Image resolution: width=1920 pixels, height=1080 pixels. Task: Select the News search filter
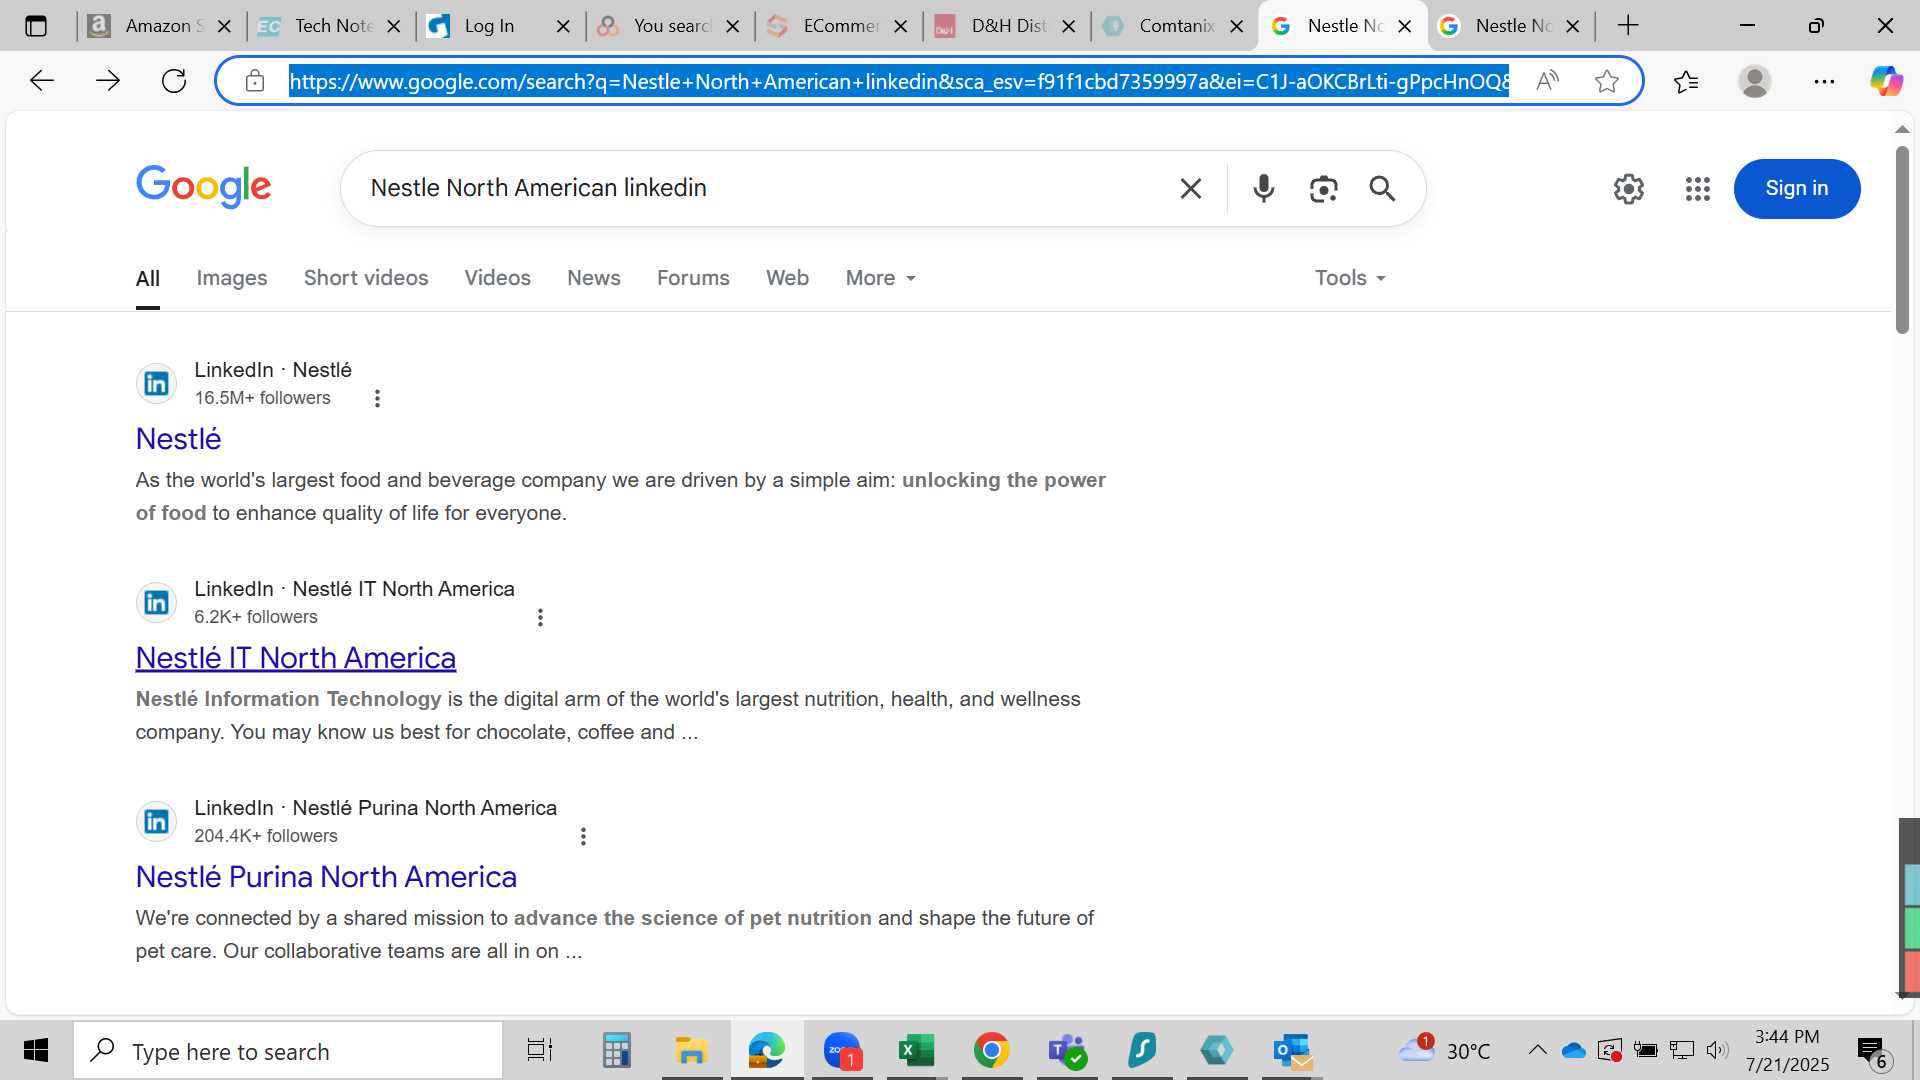[x=594, y=278]
